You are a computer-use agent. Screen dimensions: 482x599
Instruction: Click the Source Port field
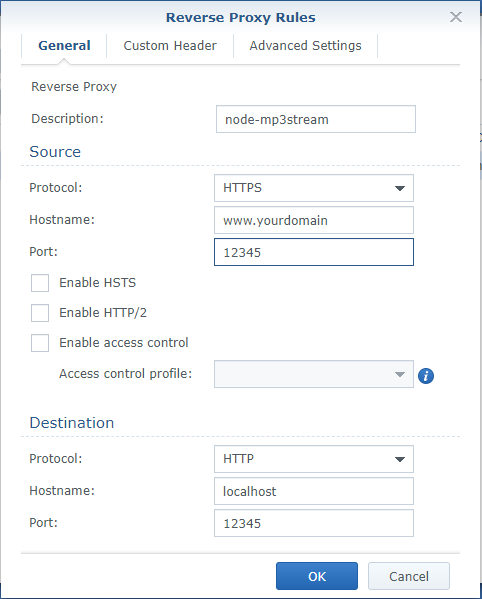(x=314, y=252)
